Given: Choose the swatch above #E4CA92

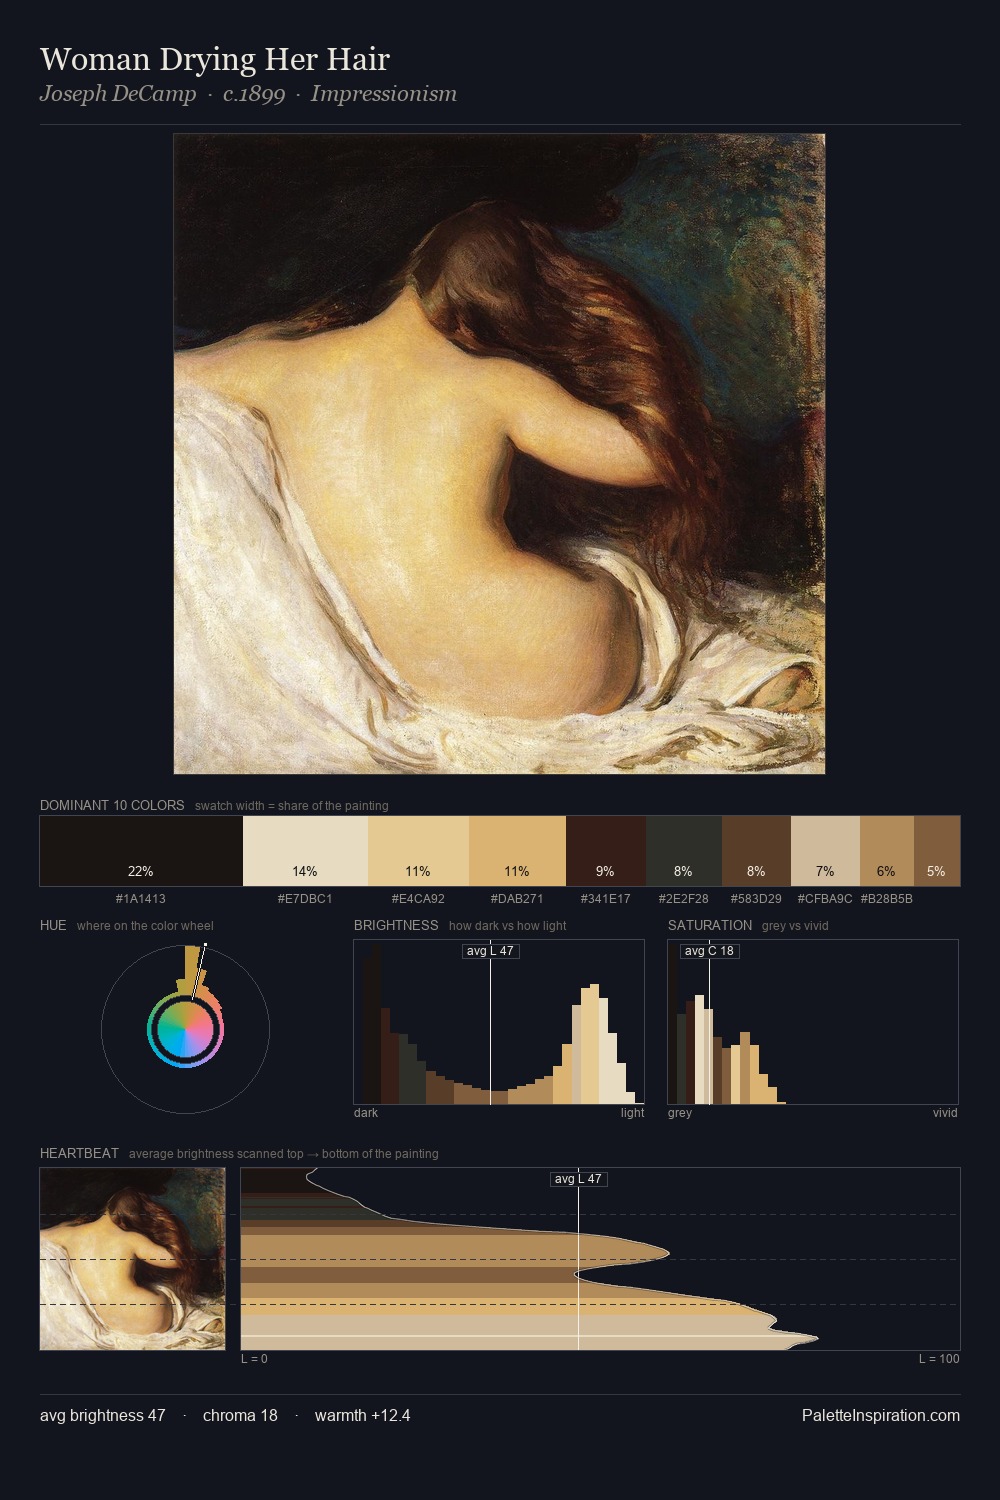Looking at the screenshot, I should point(418,851).
